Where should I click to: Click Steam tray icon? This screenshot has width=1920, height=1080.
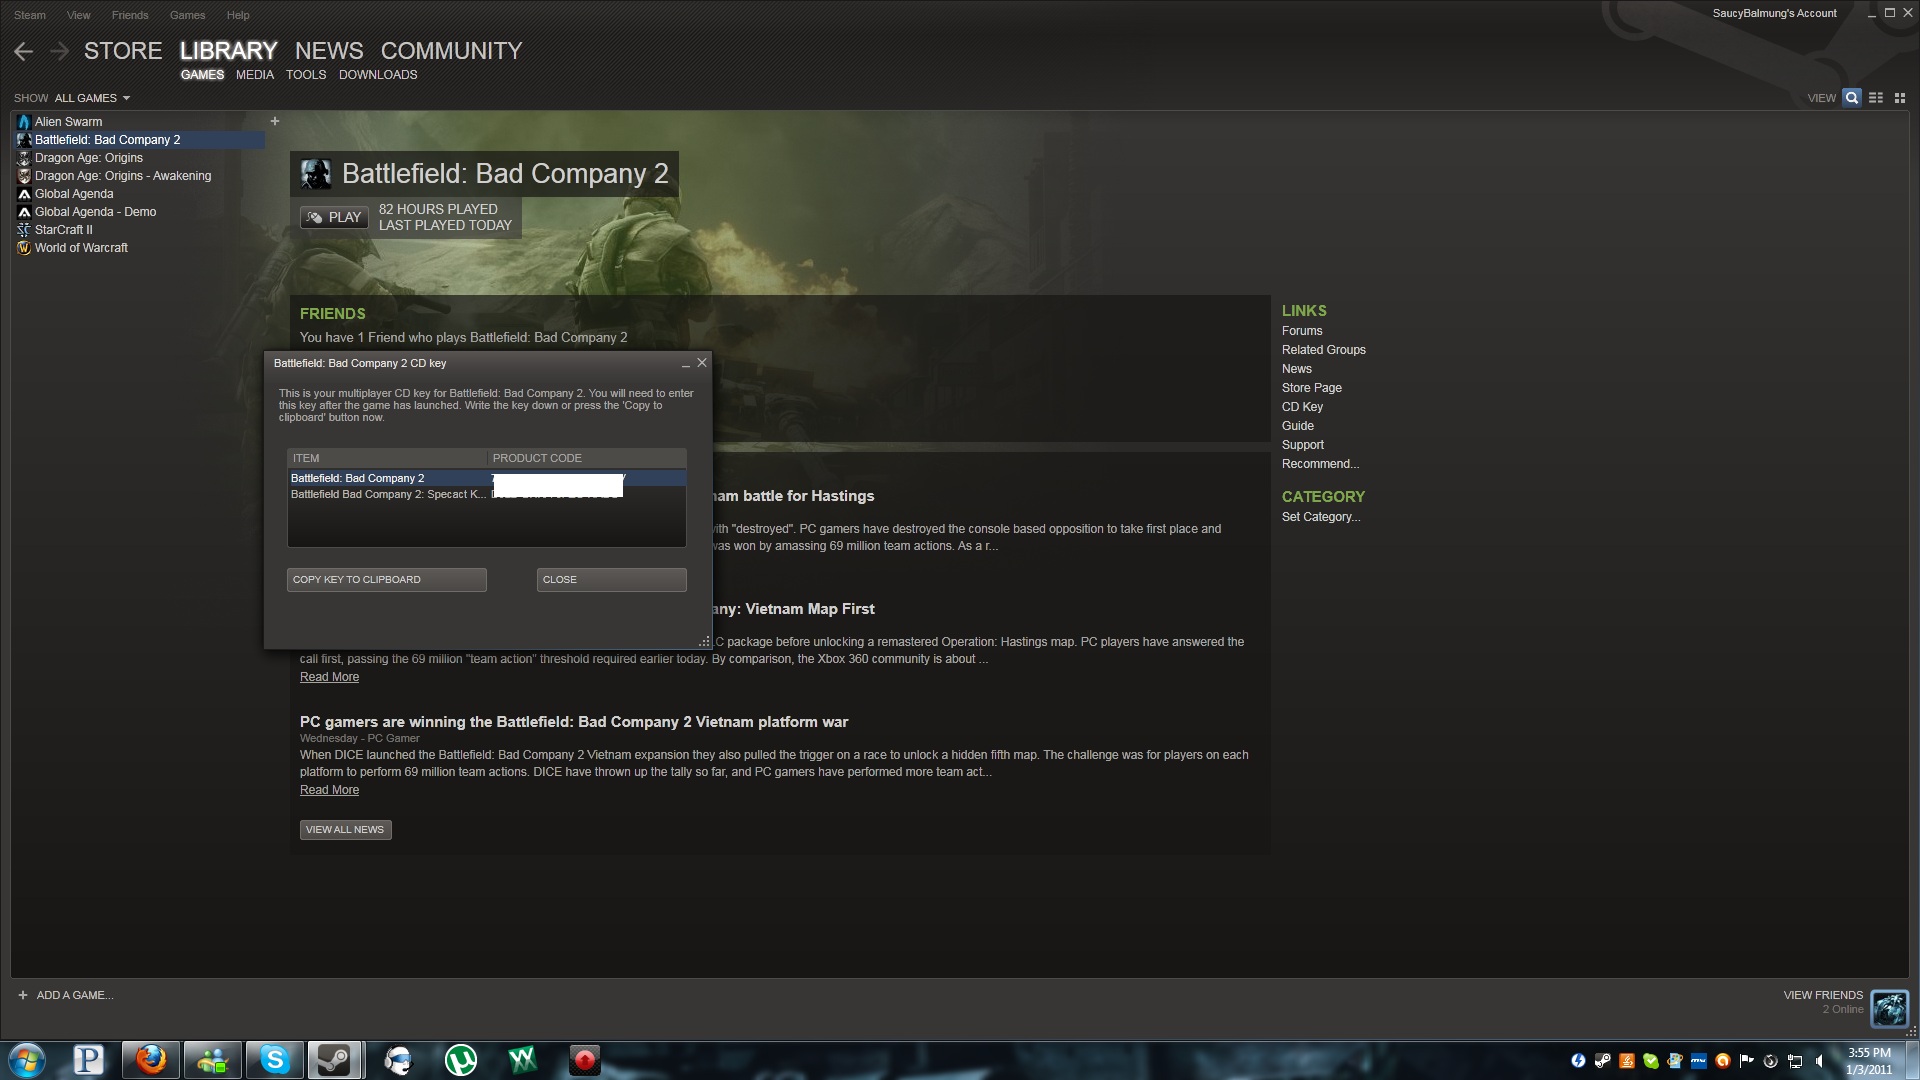[1603, 1061]
